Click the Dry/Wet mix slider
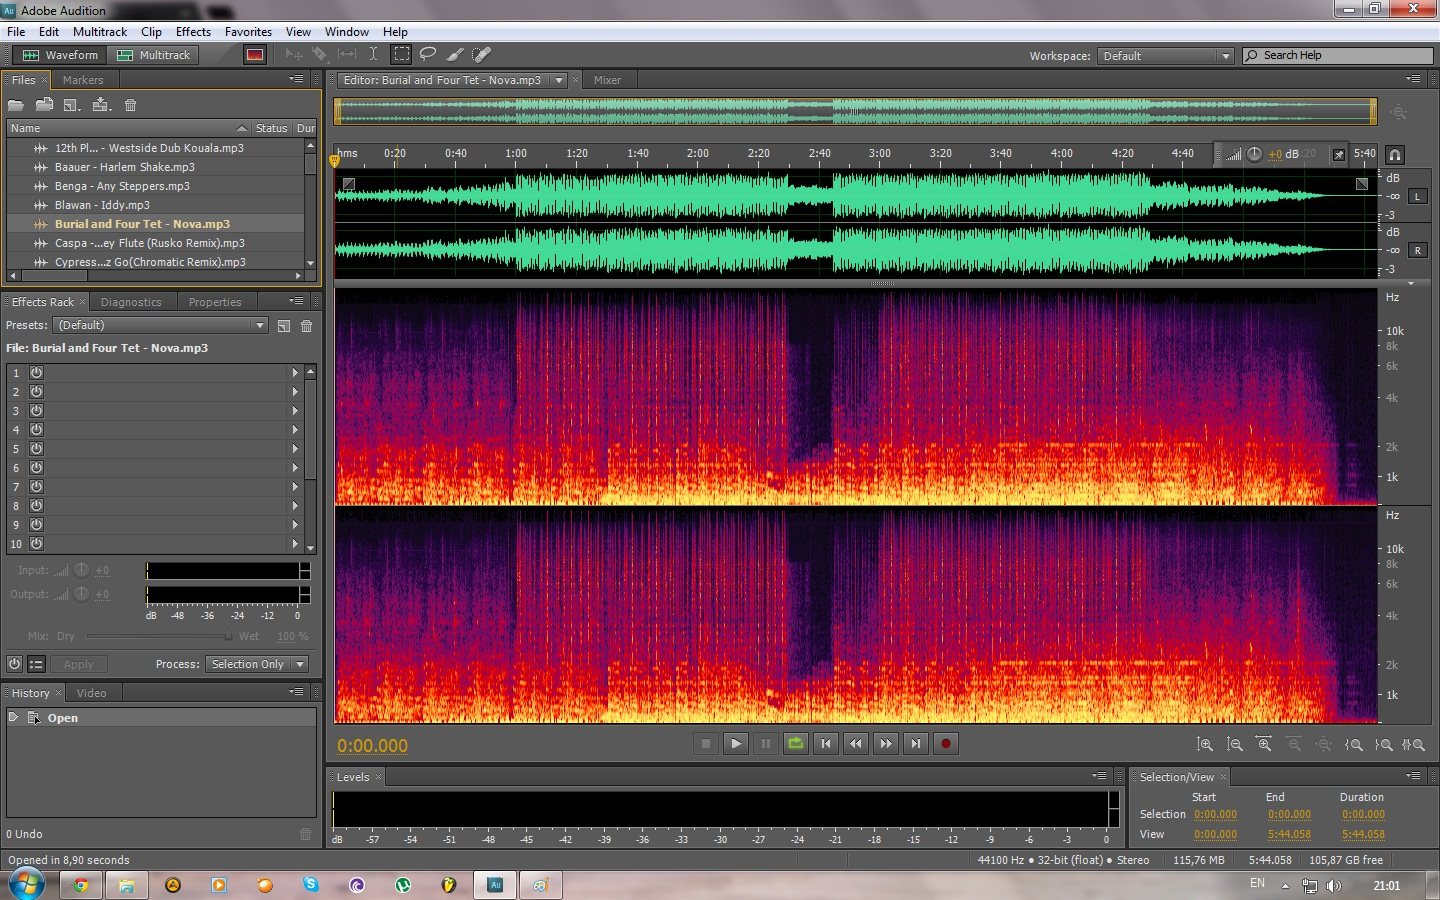The width and height of the screenshot is (1440, 900). (x=158, y=636)
